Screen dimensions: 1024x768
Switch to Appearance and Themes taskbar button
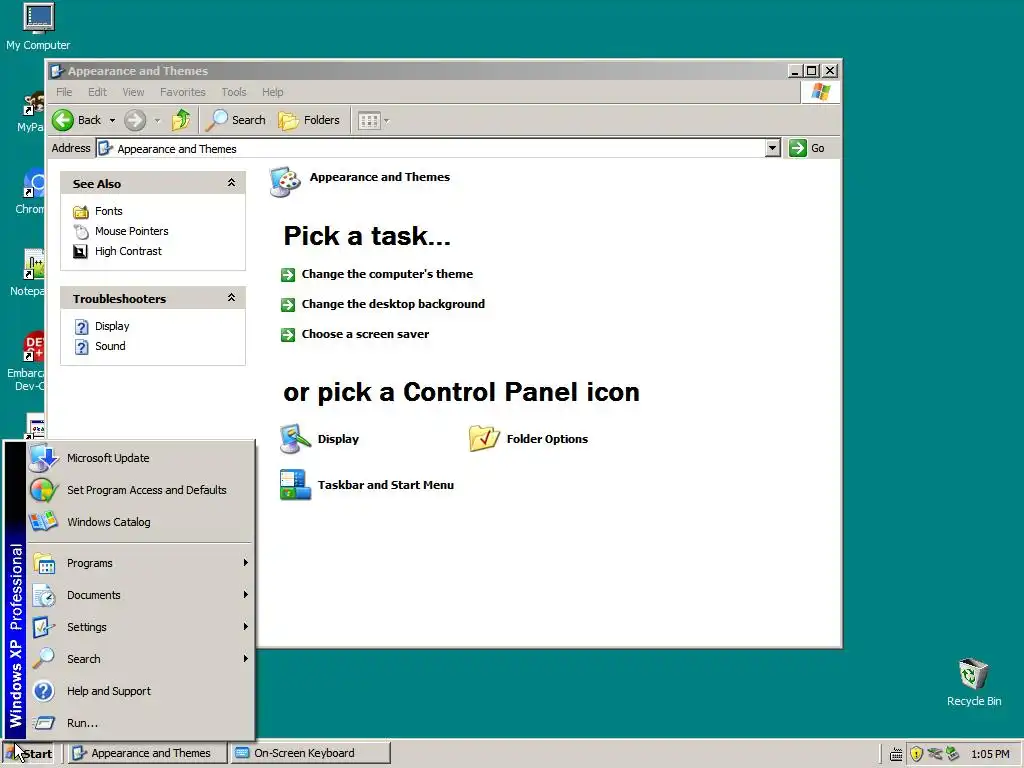tap(148, 754)
